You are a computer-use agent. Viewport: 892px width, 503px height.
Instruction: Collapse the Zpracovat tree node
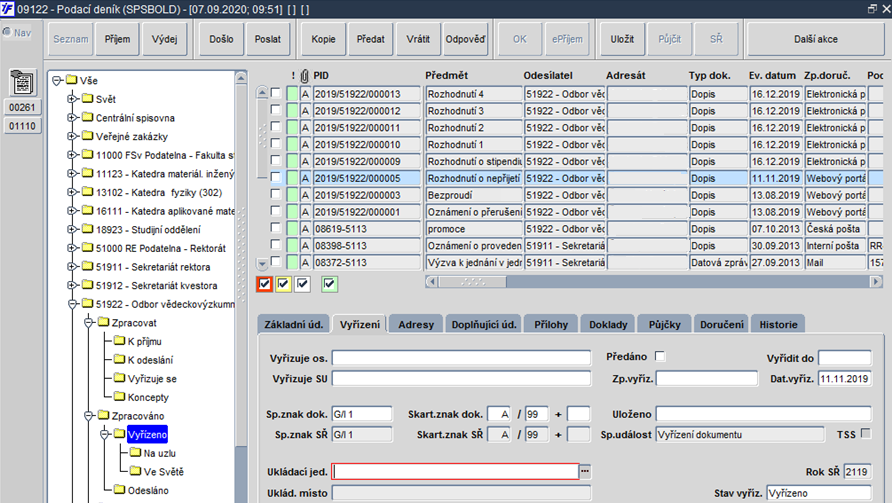[88, 323]
